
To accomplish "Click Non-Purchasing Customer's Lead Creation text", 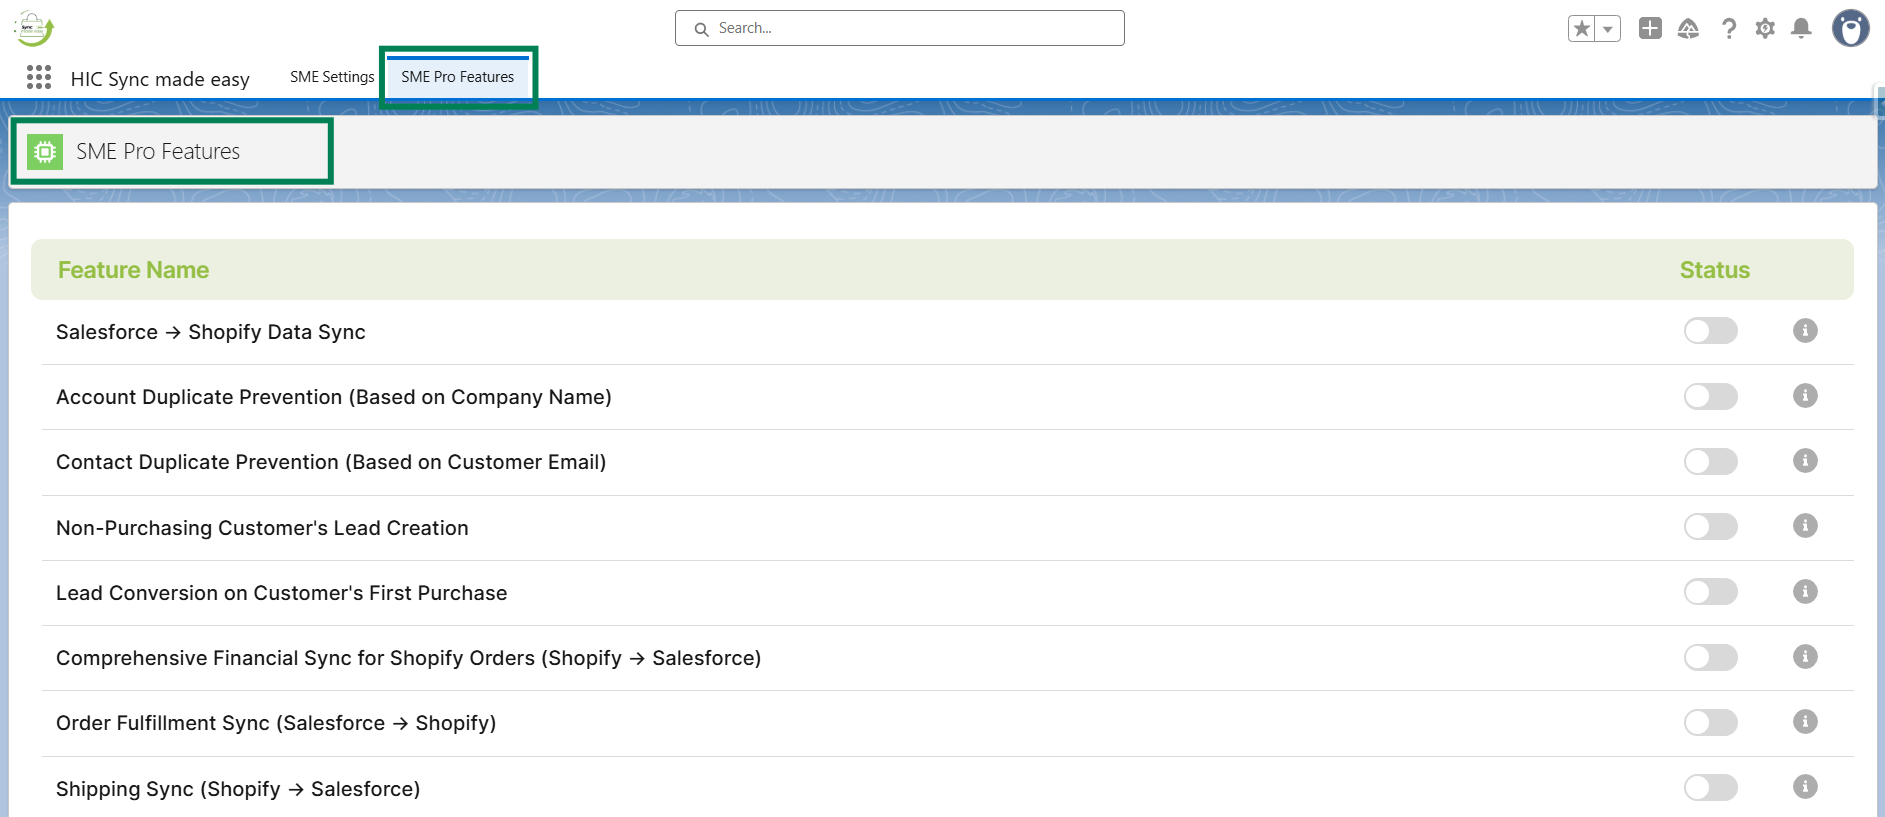I will (x=262, y=528).
